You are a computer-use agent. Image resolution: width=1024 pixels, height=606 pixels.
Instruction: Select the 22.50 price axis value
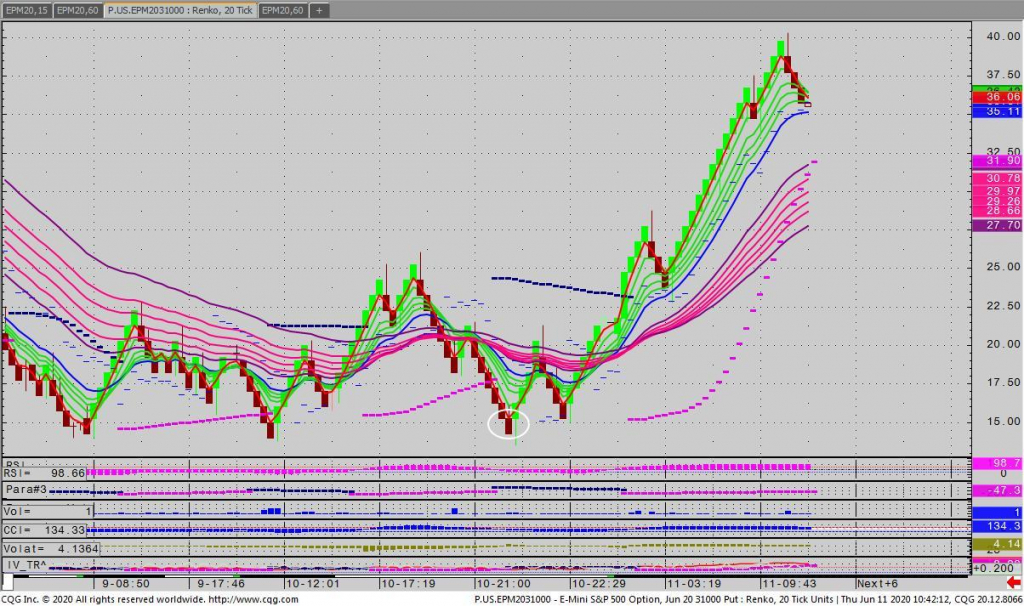point(1003,306)
